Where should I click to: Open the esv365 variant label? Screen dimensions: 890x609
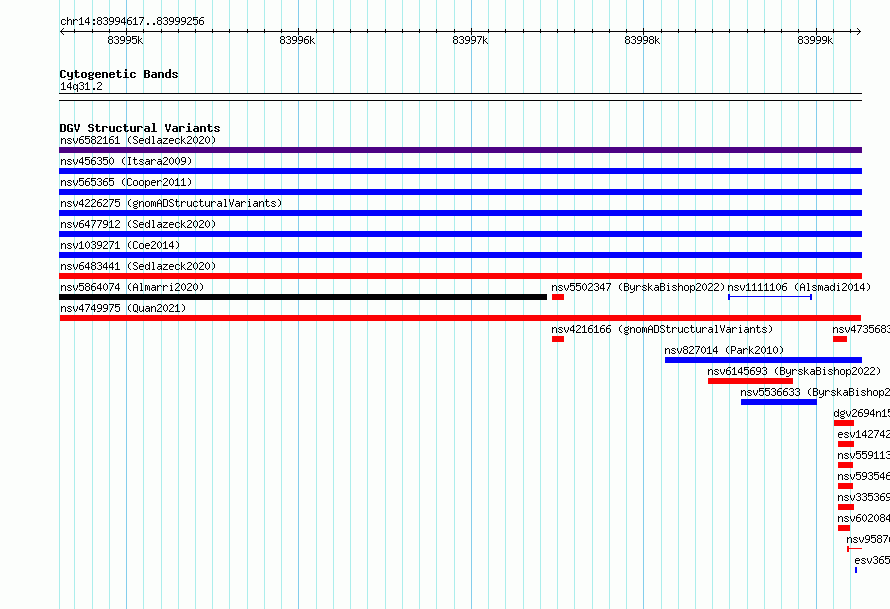click(x=872, y=560)
